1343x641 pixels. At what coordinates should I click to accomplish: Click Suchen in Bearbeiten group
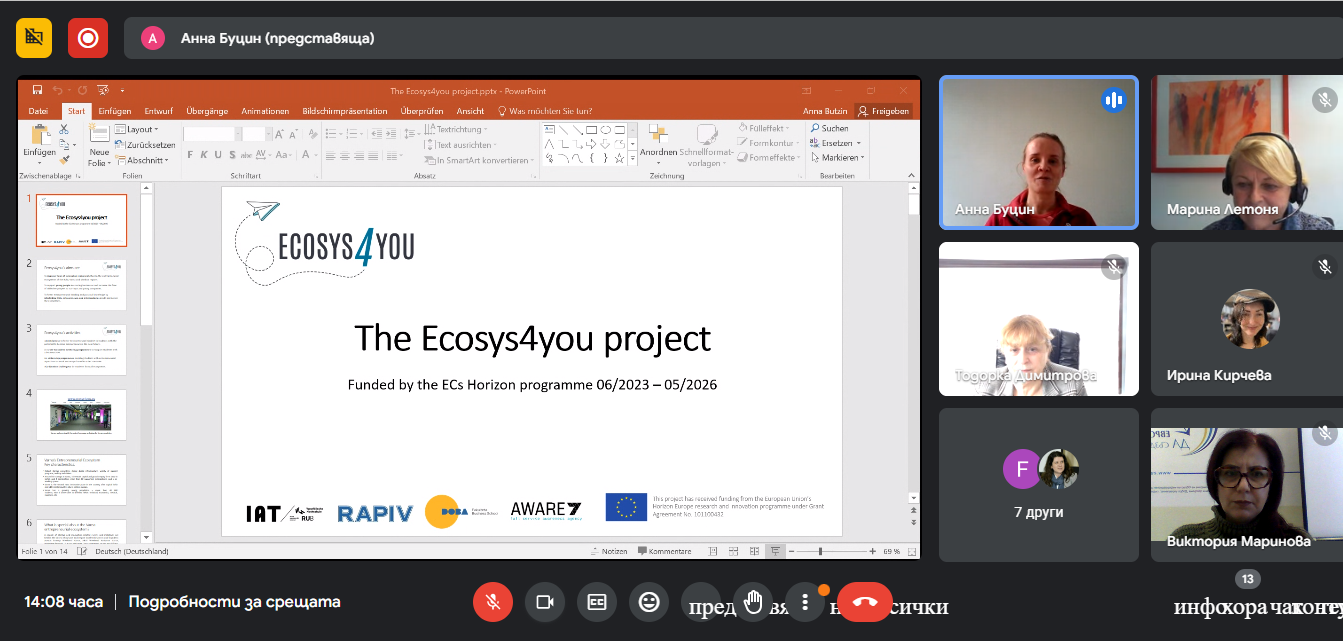(829, 129)
